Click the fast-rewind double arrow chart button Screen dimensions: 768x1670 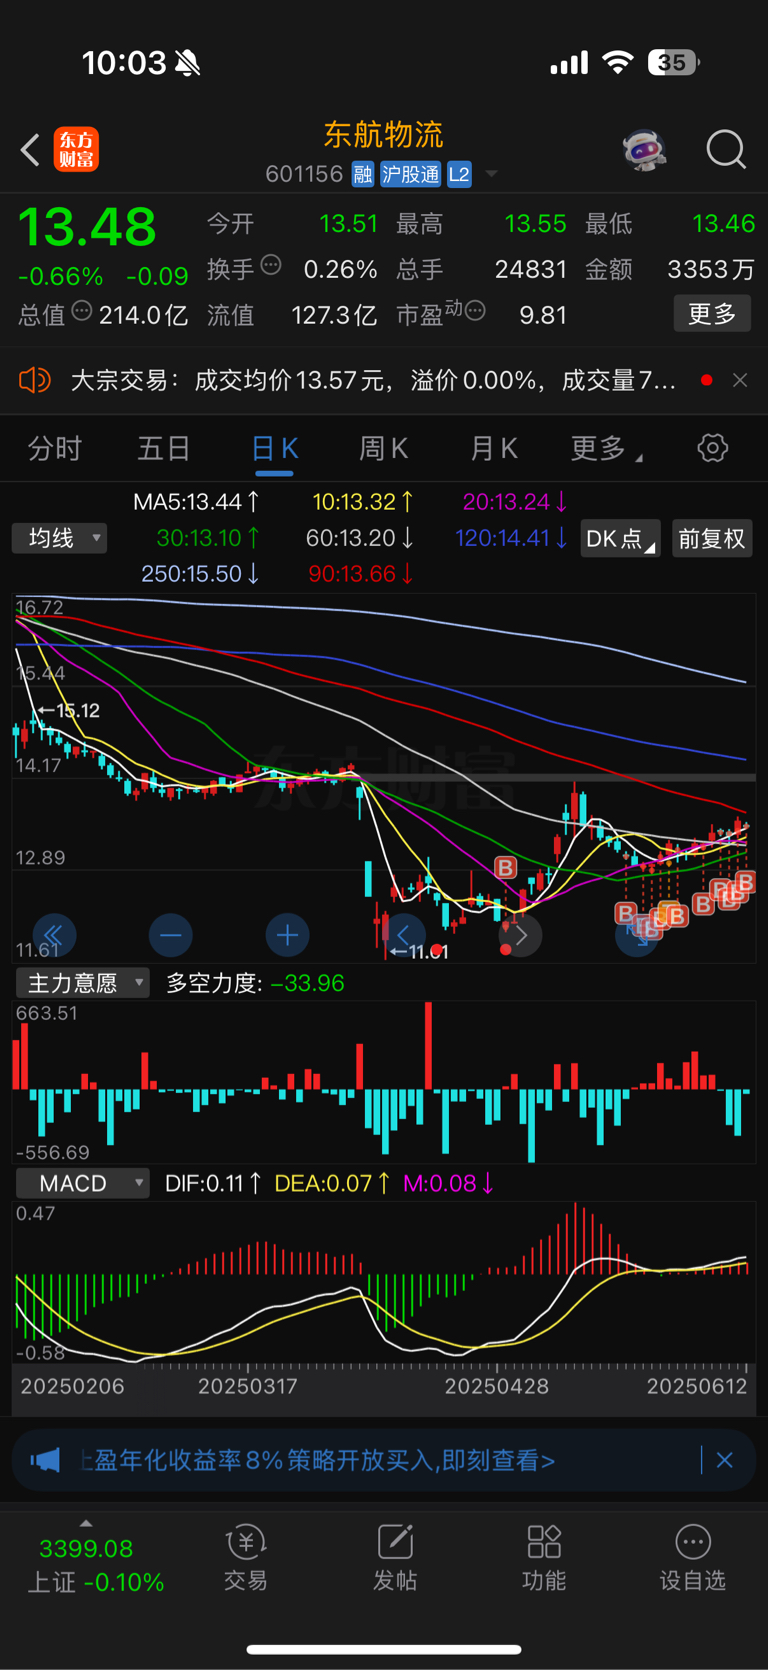tap(54, 936)
